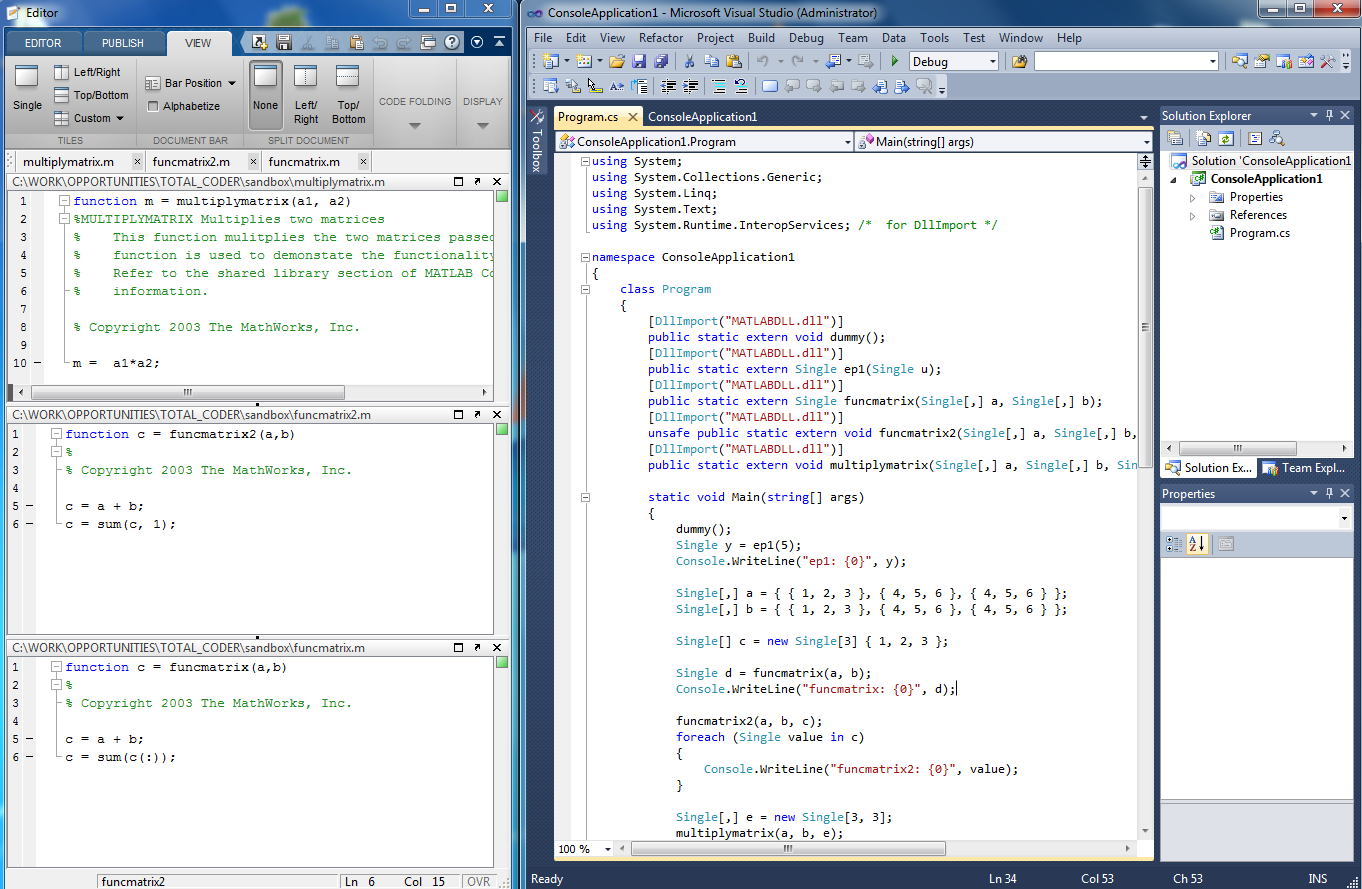Close the funcmatrix2.m document tab
This screenshot has width=1362, height=889.
tap(252, 161)
